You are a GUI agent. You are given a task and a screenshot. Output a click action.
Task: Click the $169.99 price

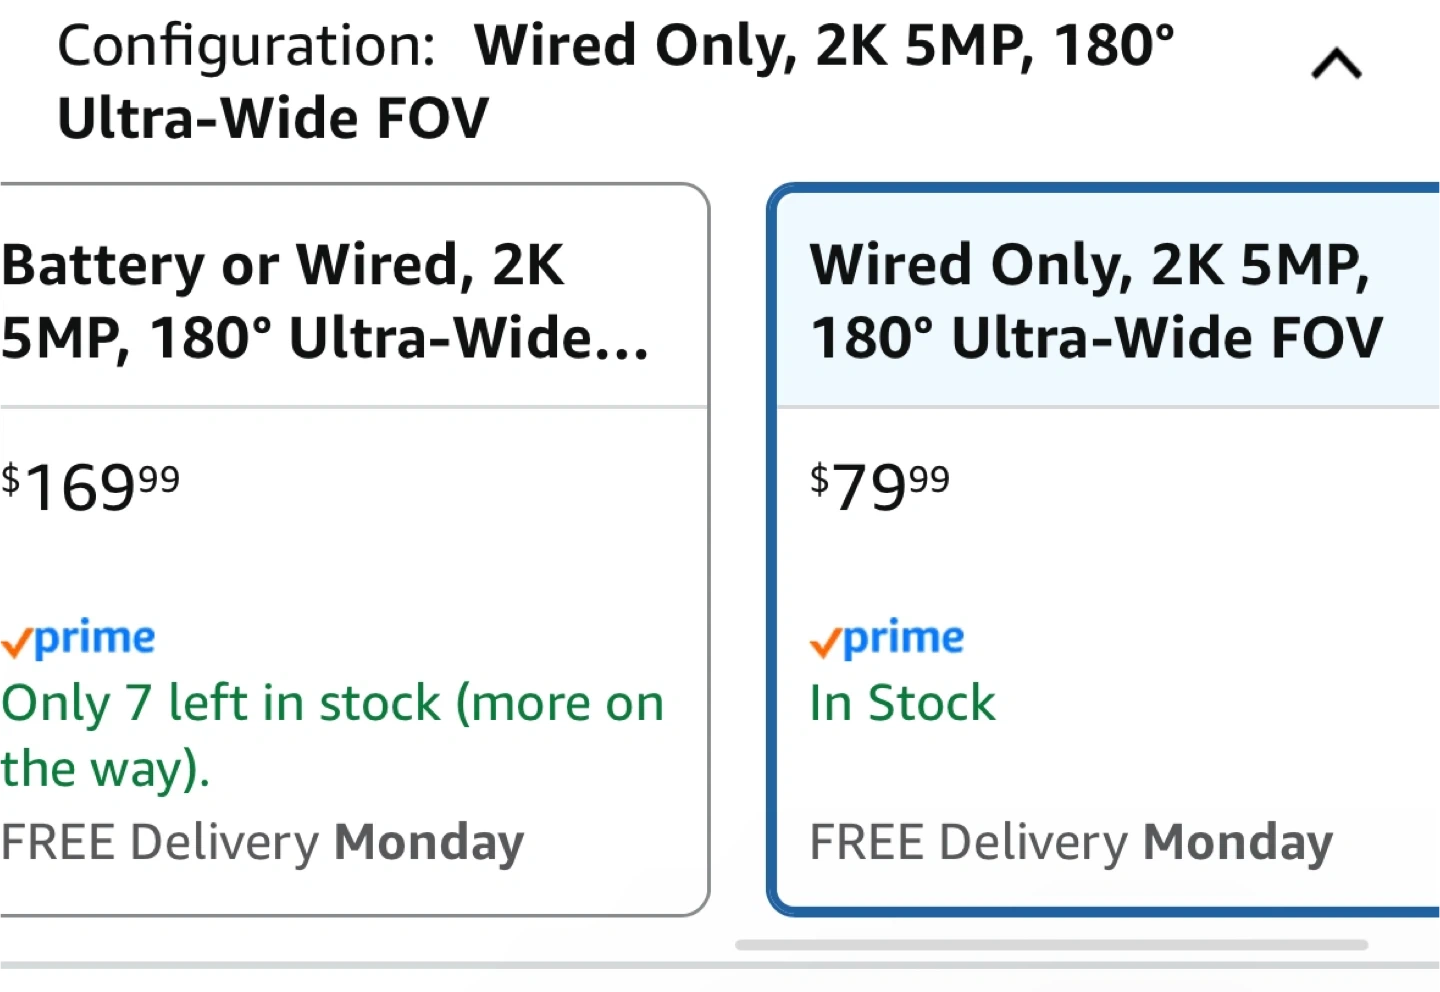click(90, 487)
